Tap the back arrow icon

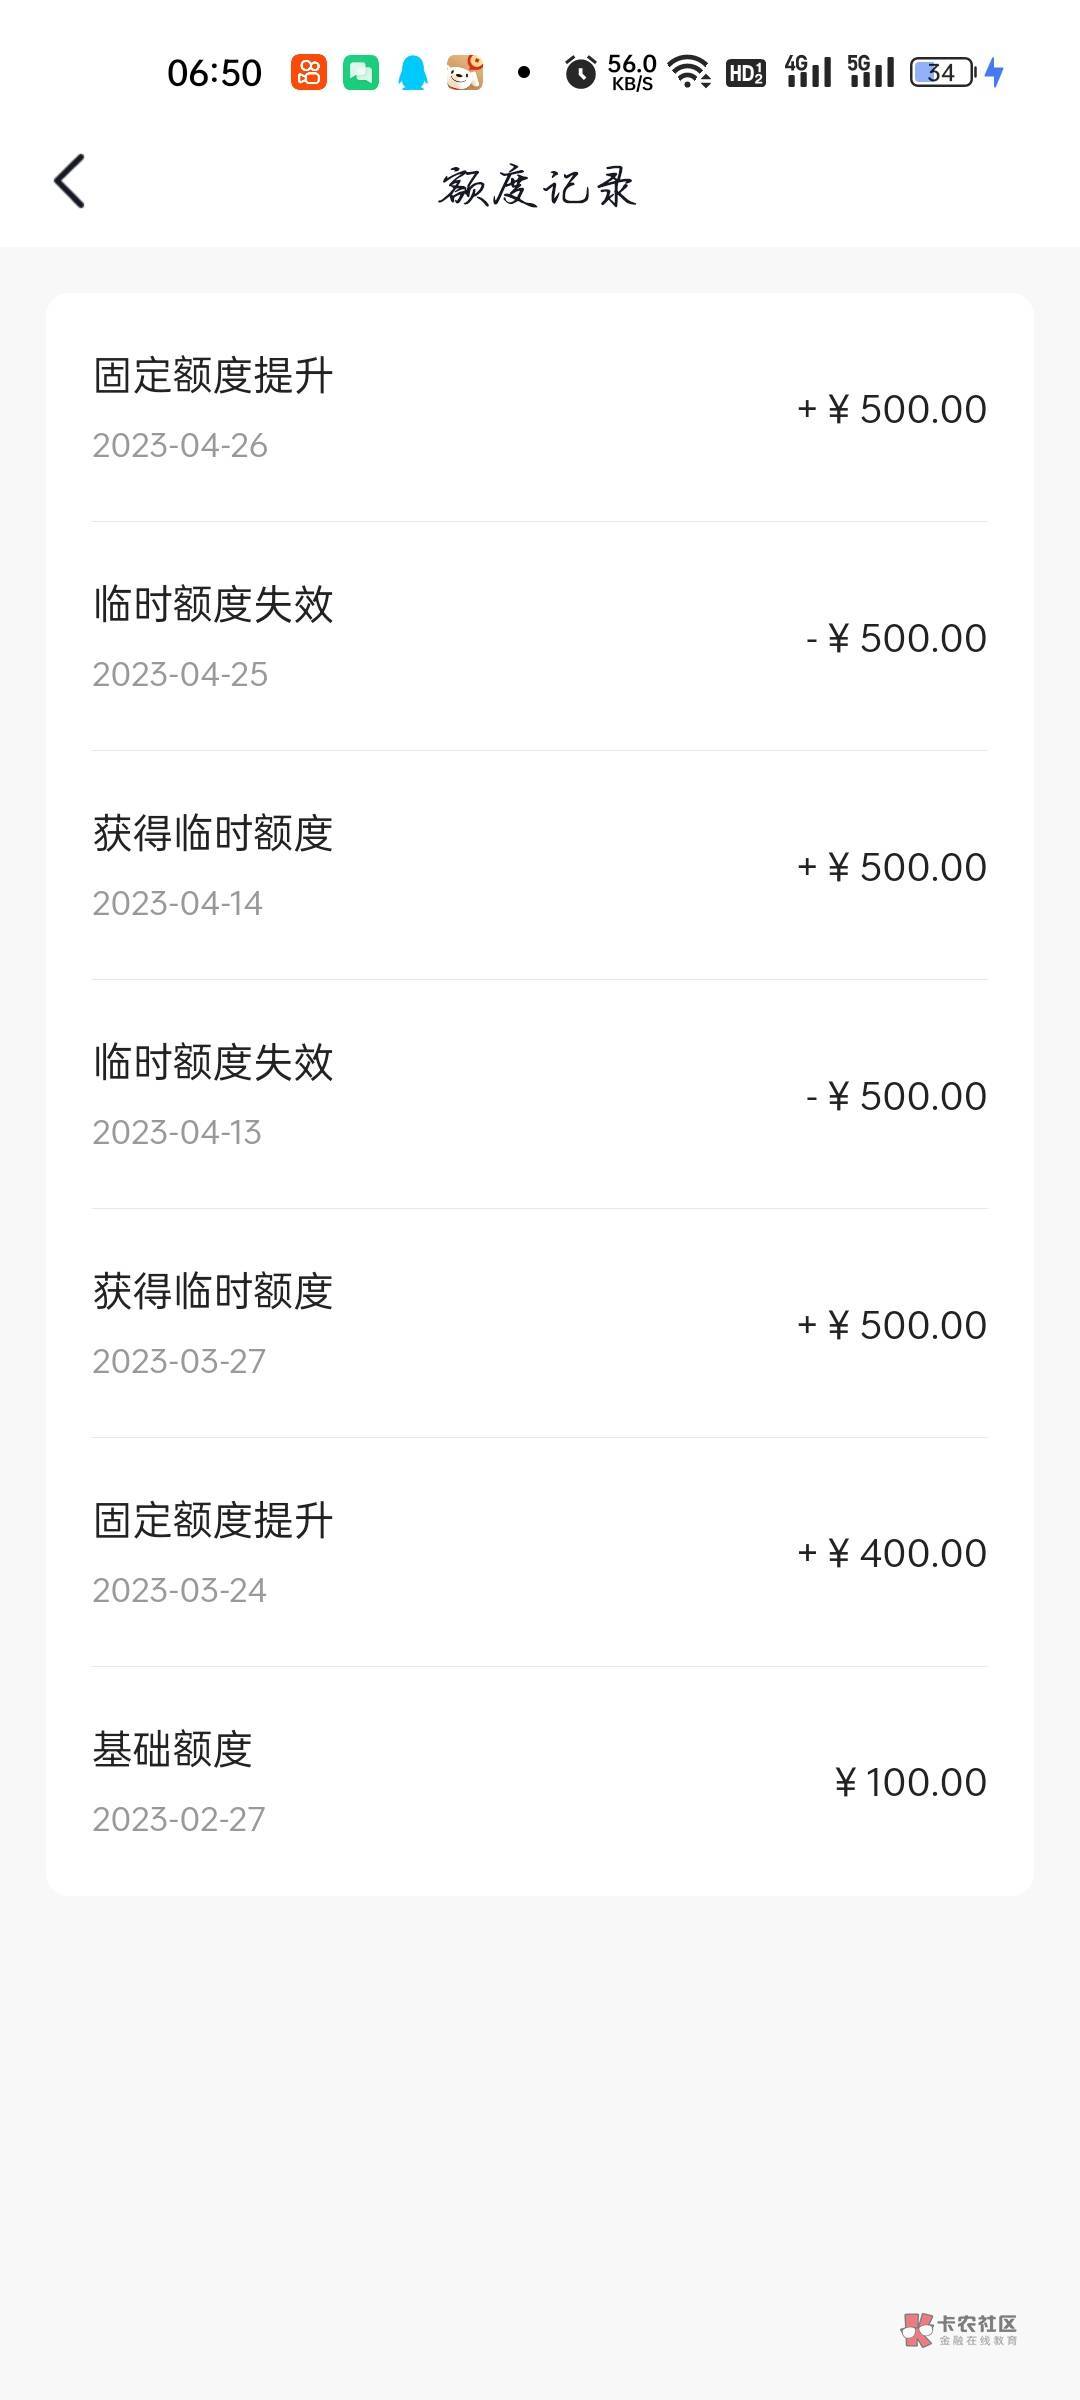pos(70,182)
